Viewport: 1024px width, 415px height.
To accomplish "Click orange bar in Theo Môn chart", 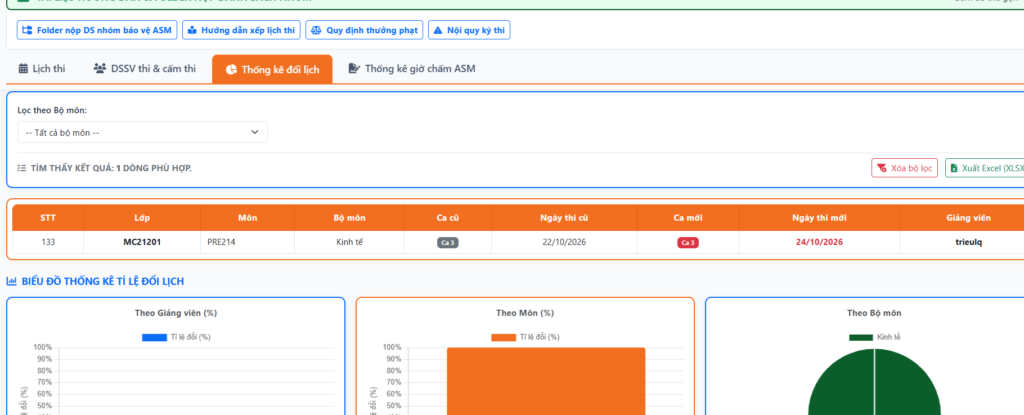I will (x=546, y=381).
